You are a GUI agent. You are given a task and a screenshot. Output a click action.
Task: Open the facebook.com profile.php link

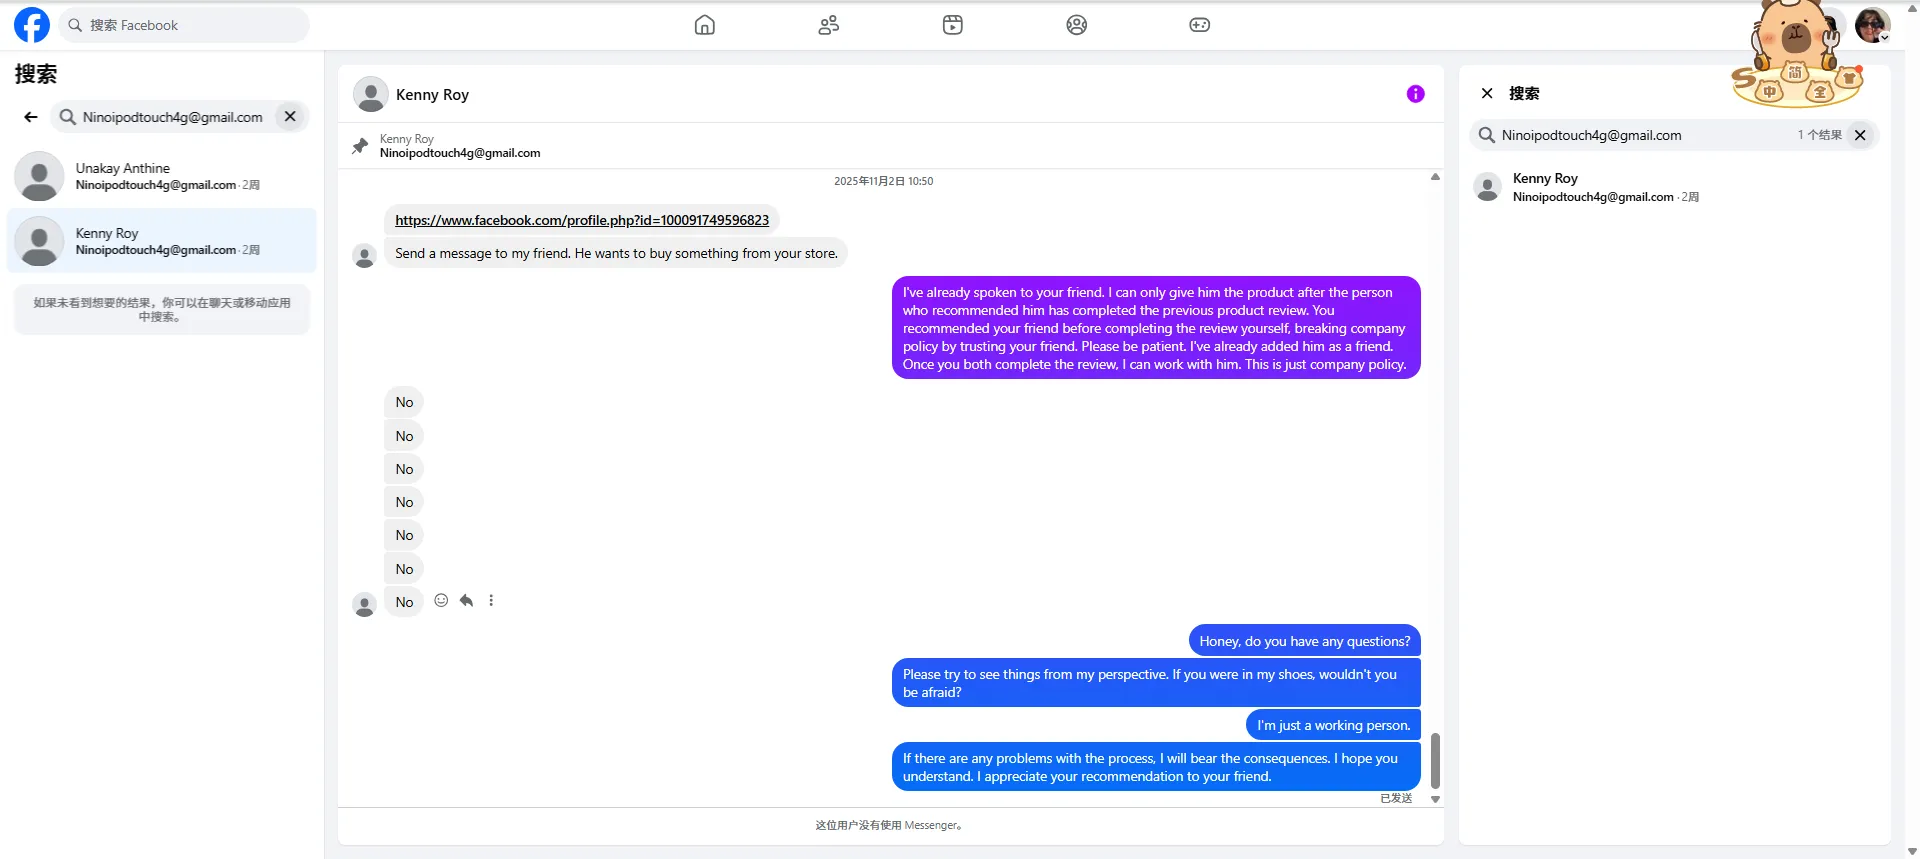pyautogui.click(x=582, y=220)
